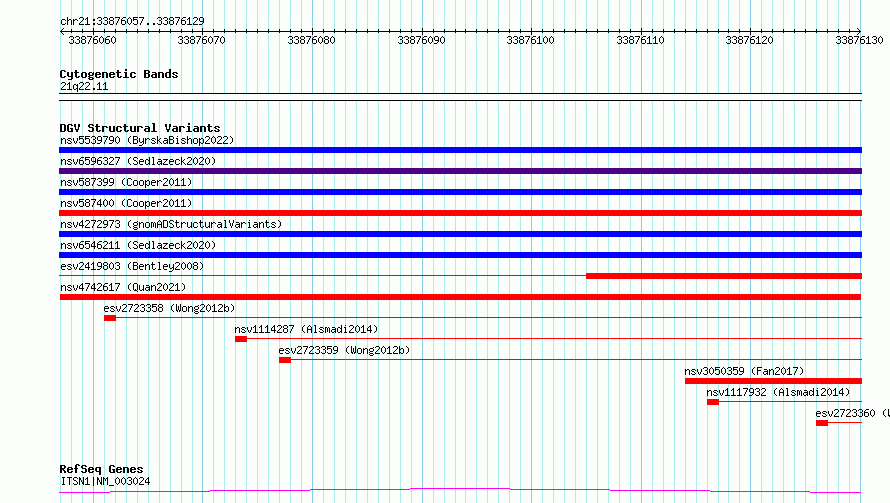Click the cytogenetic band 21q22.11 outline bar
Viewport: 890px width, 503px height.
pyautogui.click(x=460, y=97)
